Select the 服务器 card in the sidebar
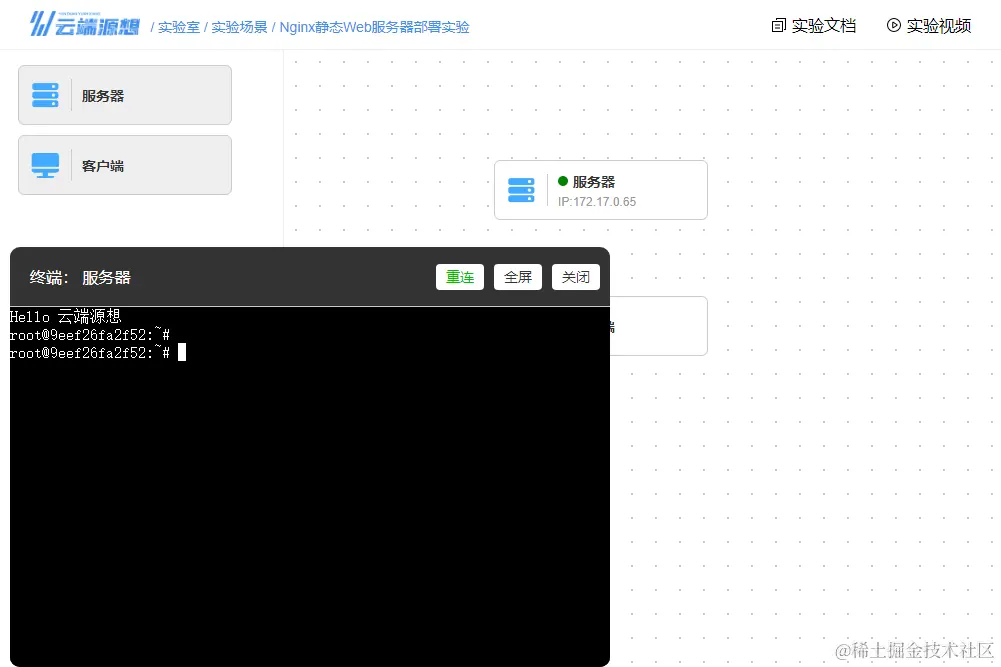 (125, 95)
